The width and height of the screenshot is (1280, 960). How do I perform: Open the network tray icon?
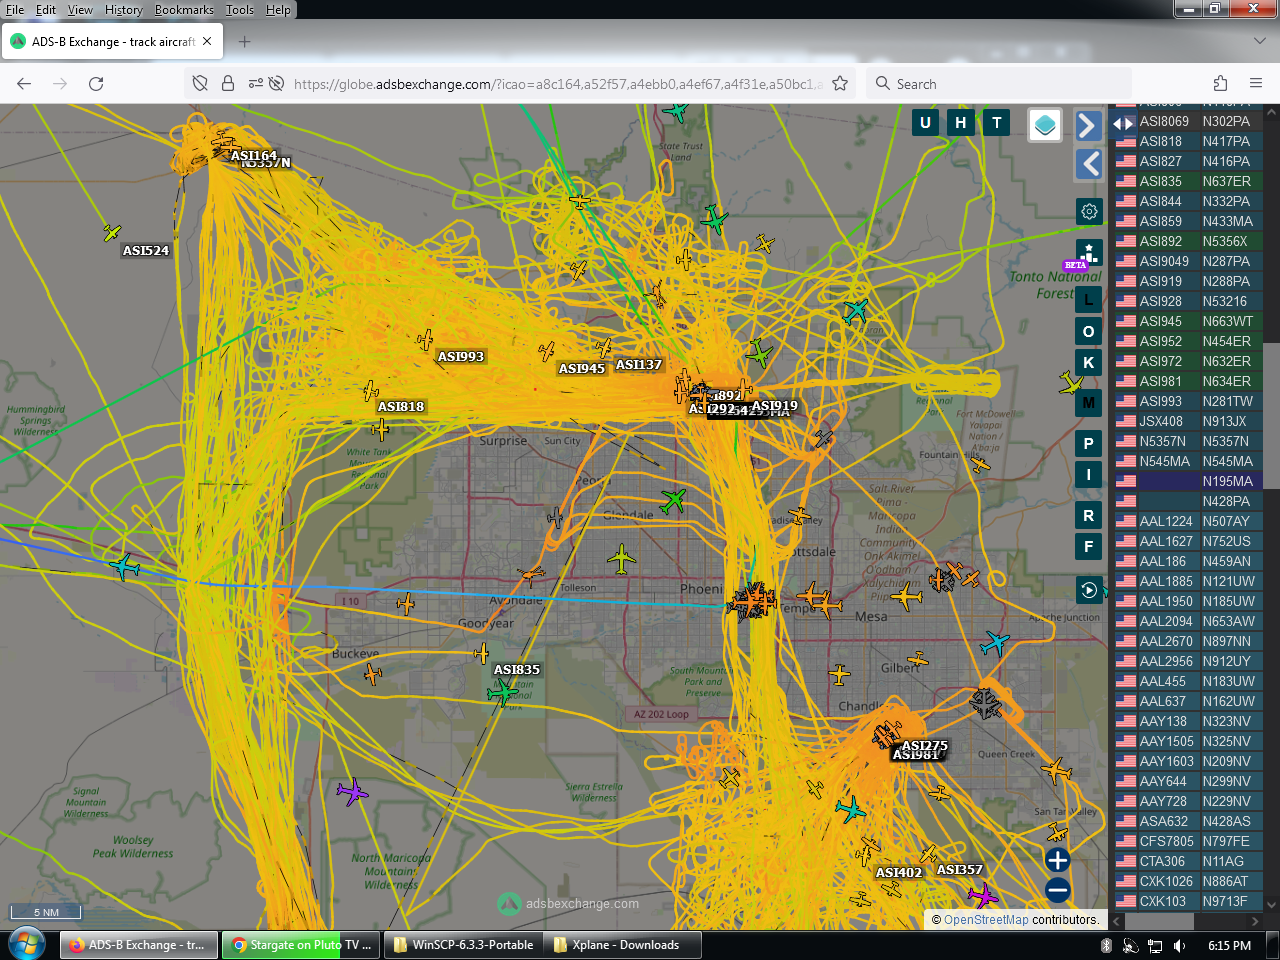click(1155, 945)
